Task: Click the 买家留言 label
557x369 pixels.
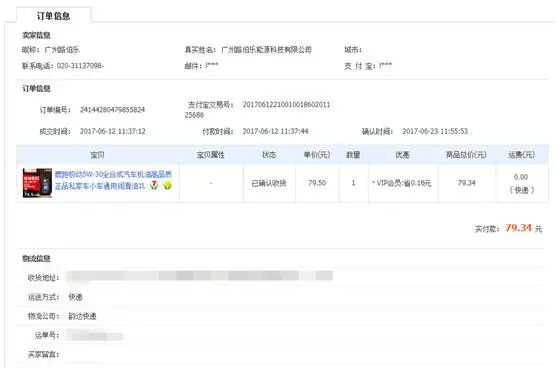Action: point(43,354)
